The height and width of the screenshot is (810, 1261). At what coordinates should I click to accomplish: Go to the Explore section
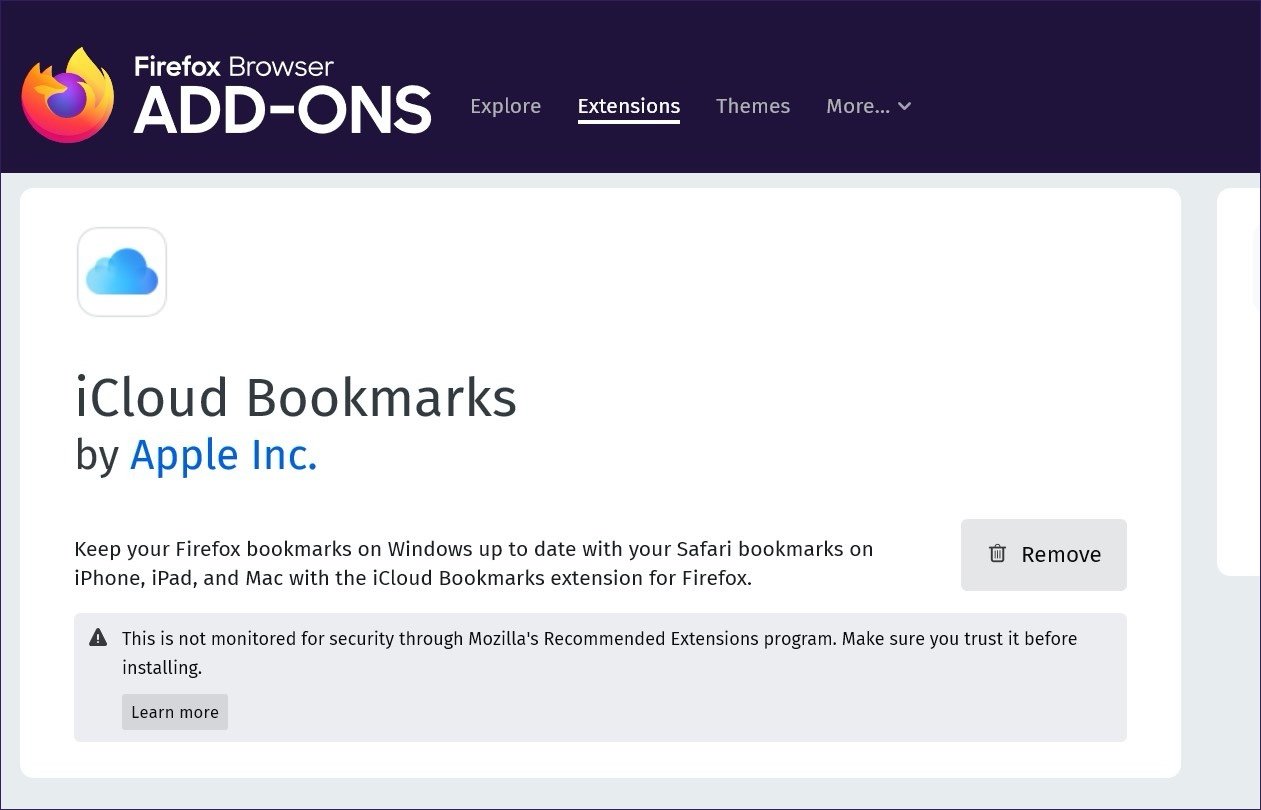coord(505,106)
